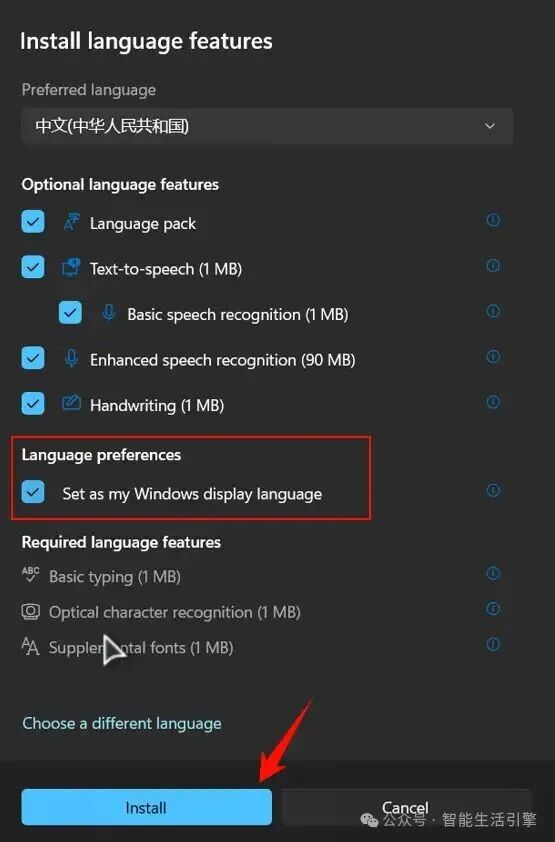Uncheck the Language pack checkbox
Viewport: 555px width, 842px height.
(33, 221)
